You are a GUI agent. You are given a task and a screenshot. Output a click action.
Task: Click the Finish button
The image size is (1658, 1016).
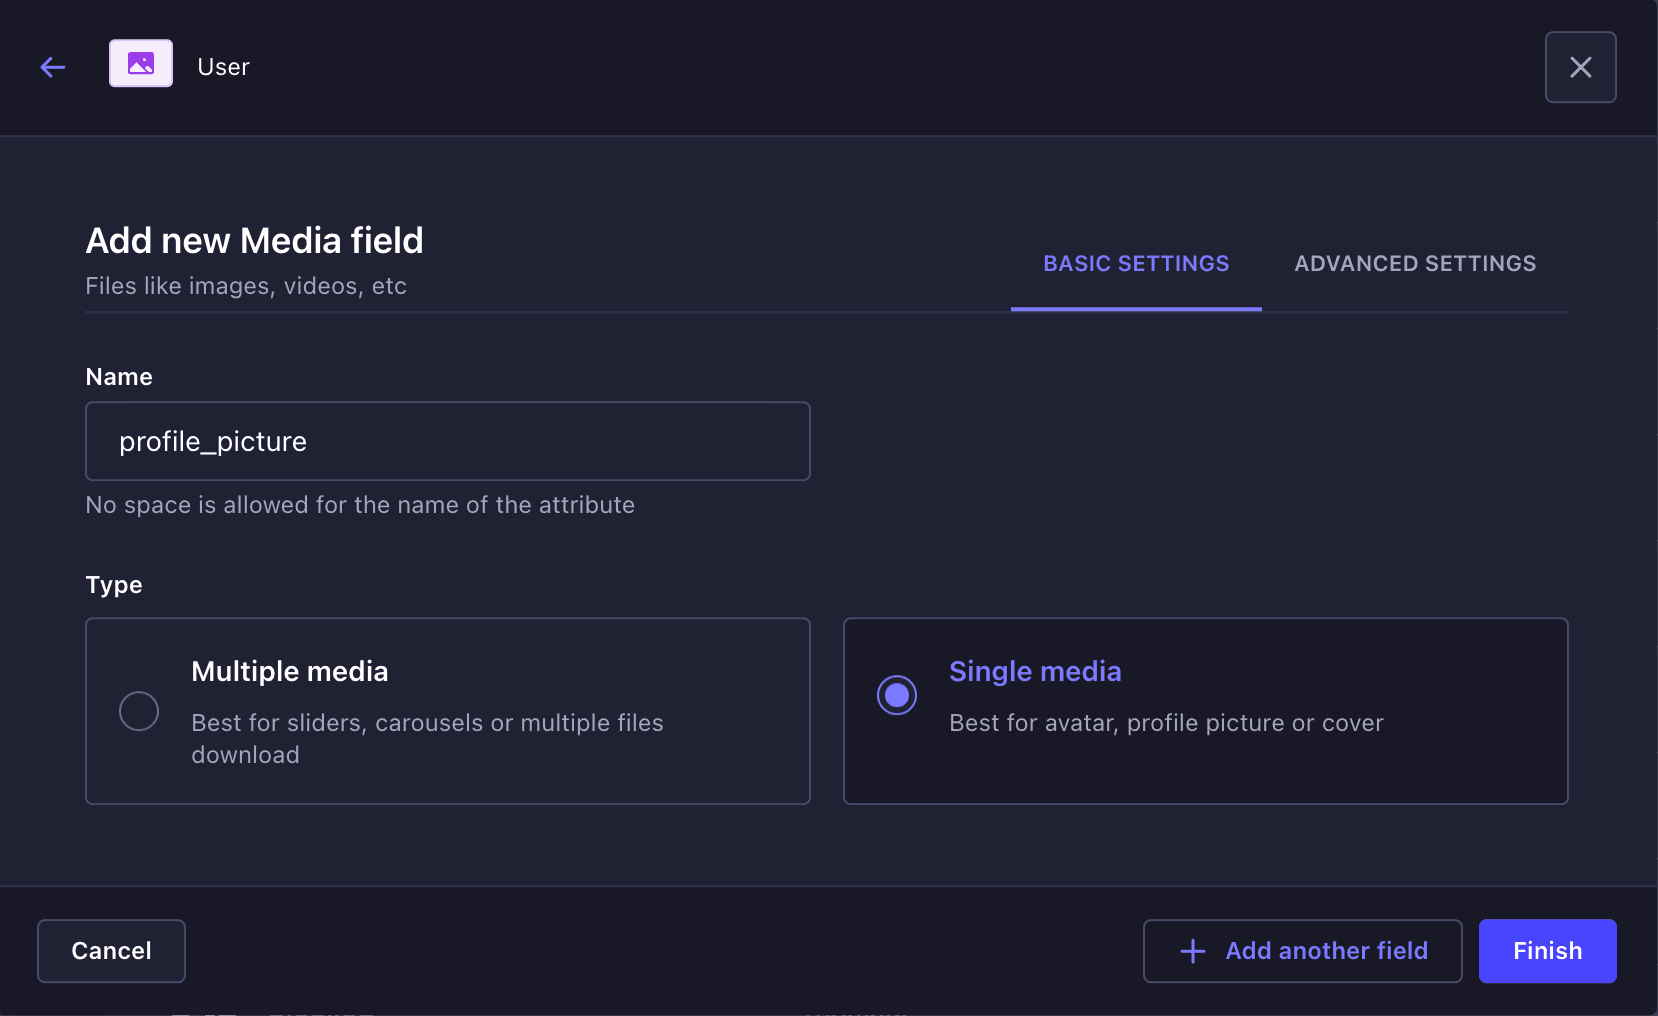coord(1547,951)
